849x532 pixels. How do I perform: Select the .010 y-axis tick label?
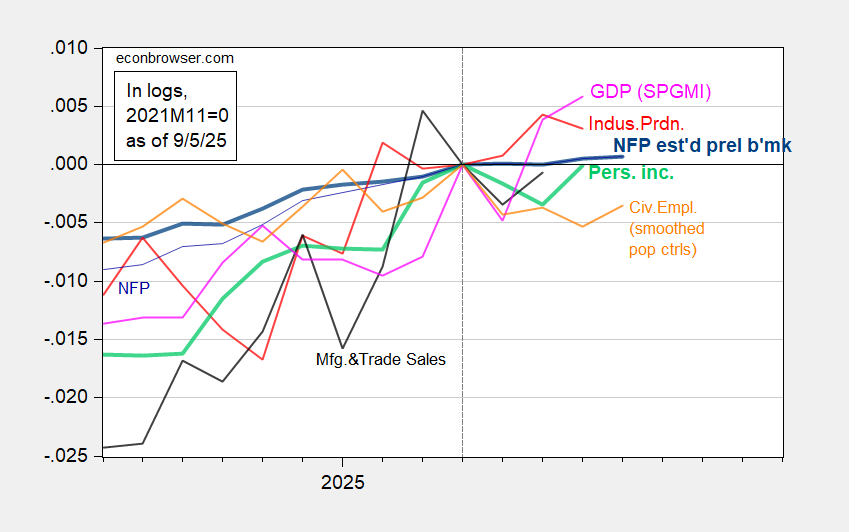click(x=70, y=48)
